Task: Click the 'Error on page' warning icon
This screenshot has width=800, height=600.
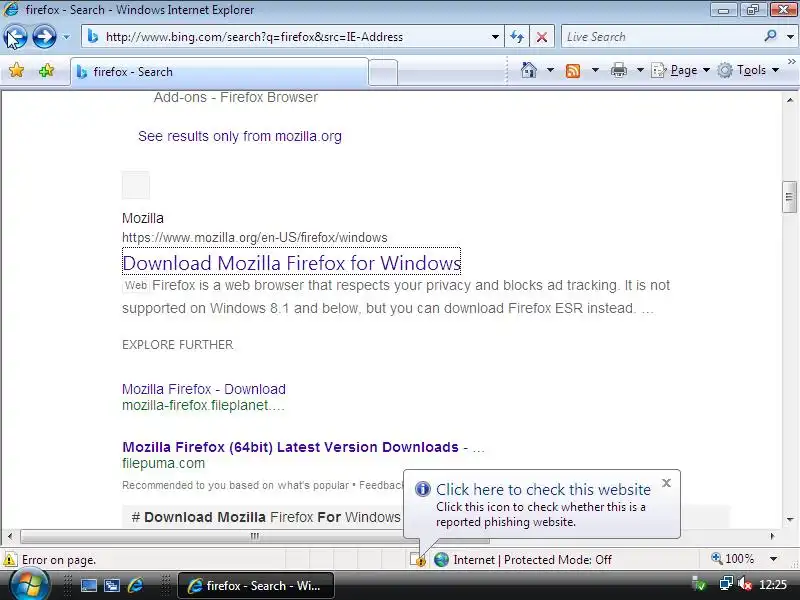Action: point(10,560)
